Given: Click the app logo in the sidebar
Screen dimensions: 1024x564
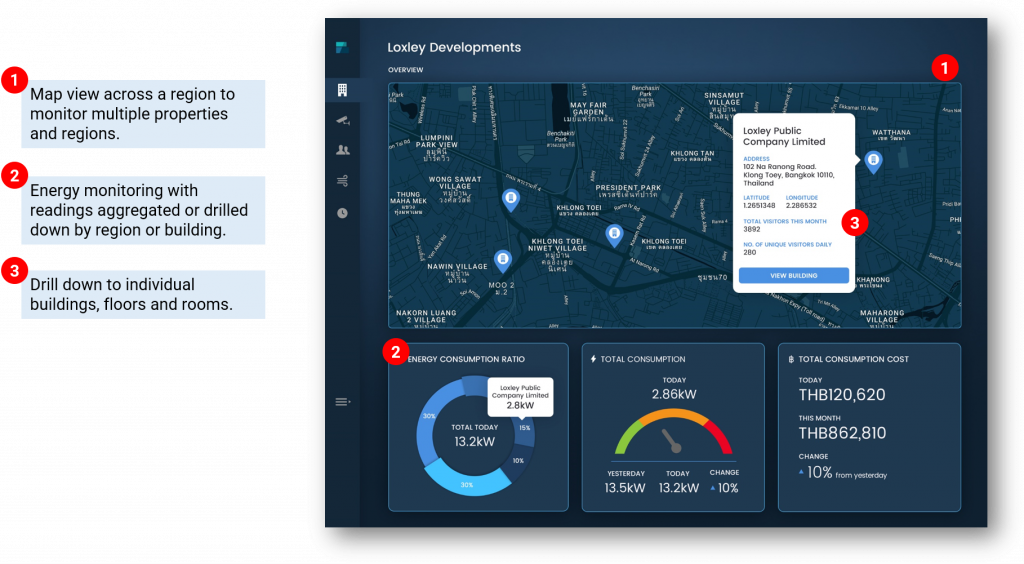Looking at the screenshot, I should 342,48.
